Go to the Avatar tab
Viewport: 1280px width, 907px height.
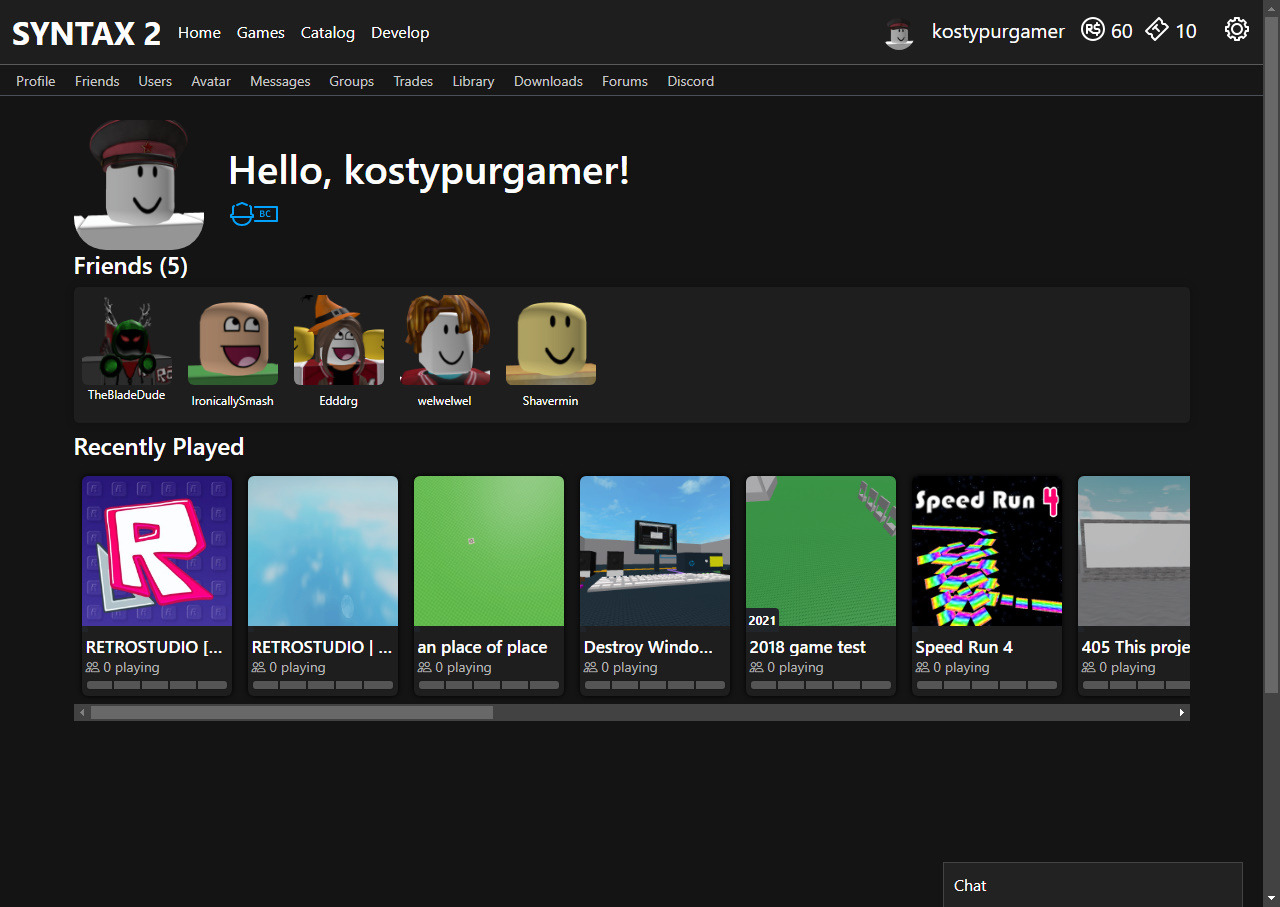(x=211, y=81)
